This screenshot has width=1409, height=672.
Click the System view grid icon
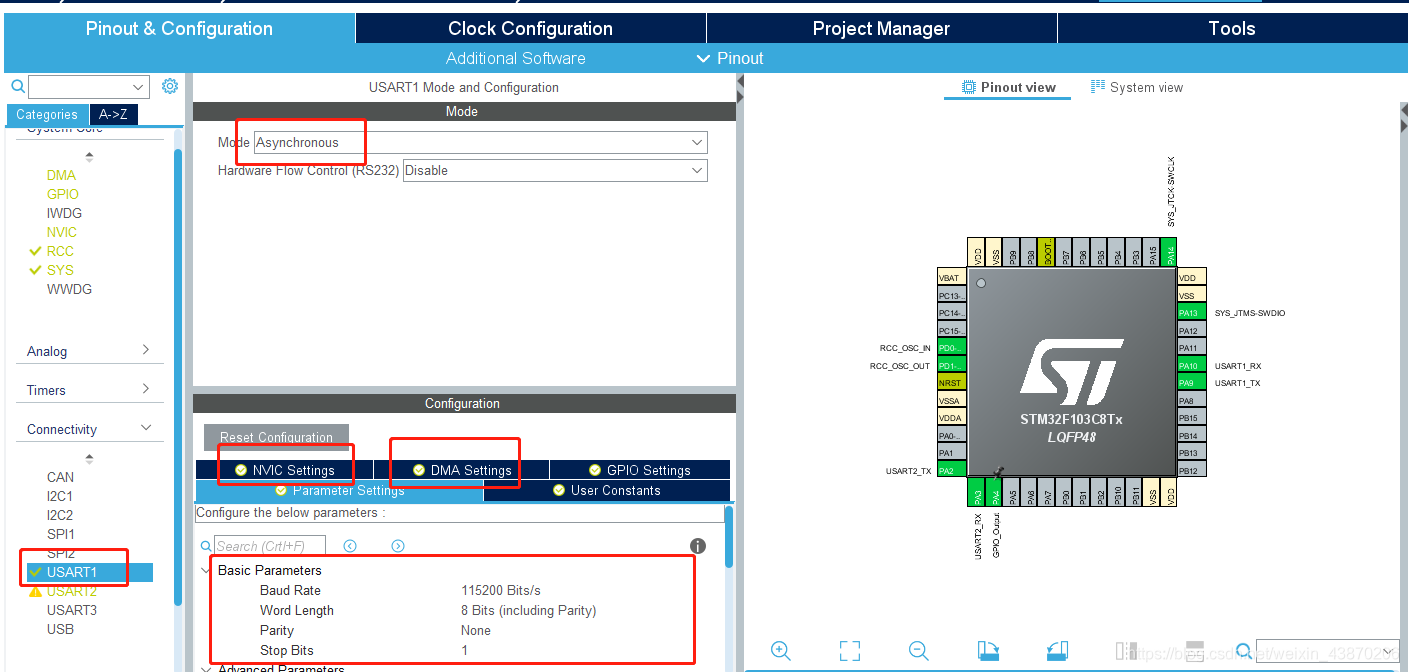pos(1098,87)
